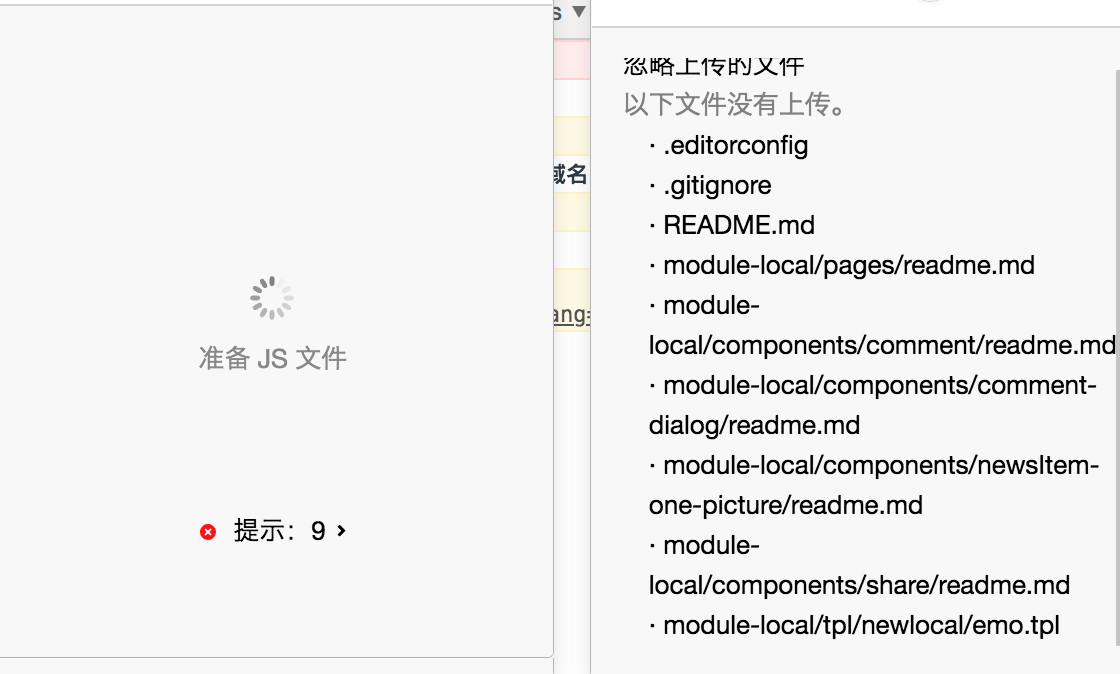
Task: Click the red error icon beside 提示
Action: click(208, 532)
